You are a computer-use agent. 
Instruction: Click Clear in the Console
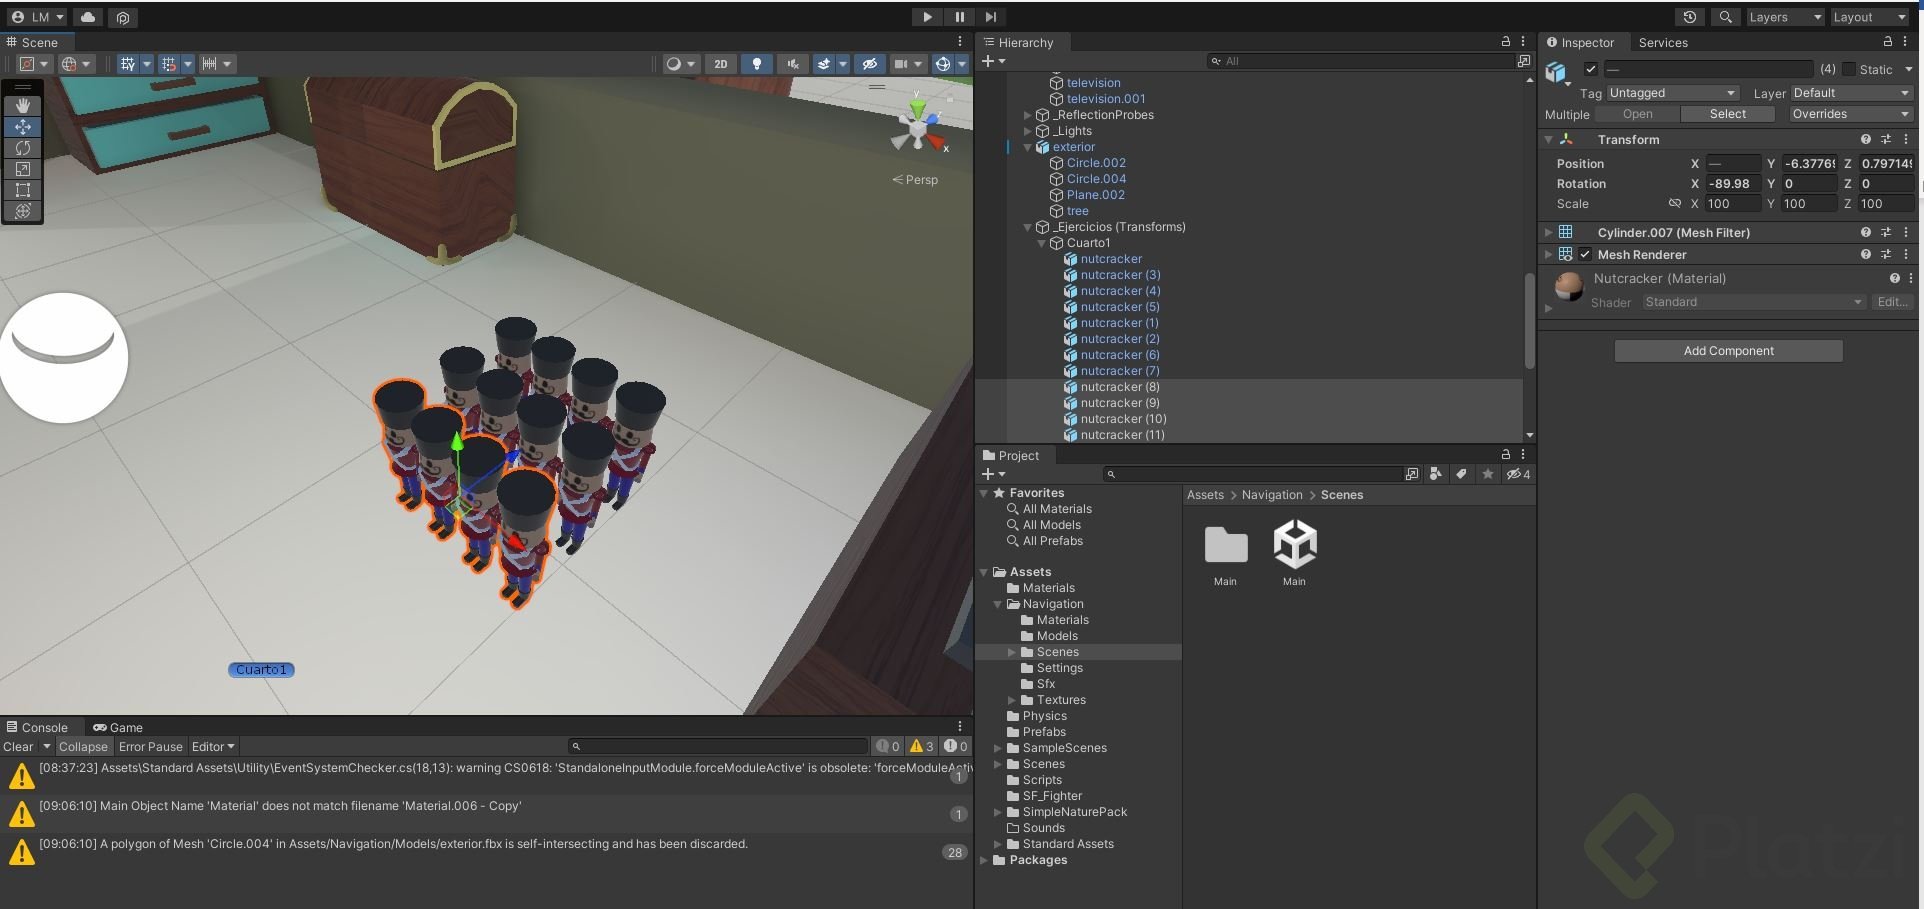[18, 746]
